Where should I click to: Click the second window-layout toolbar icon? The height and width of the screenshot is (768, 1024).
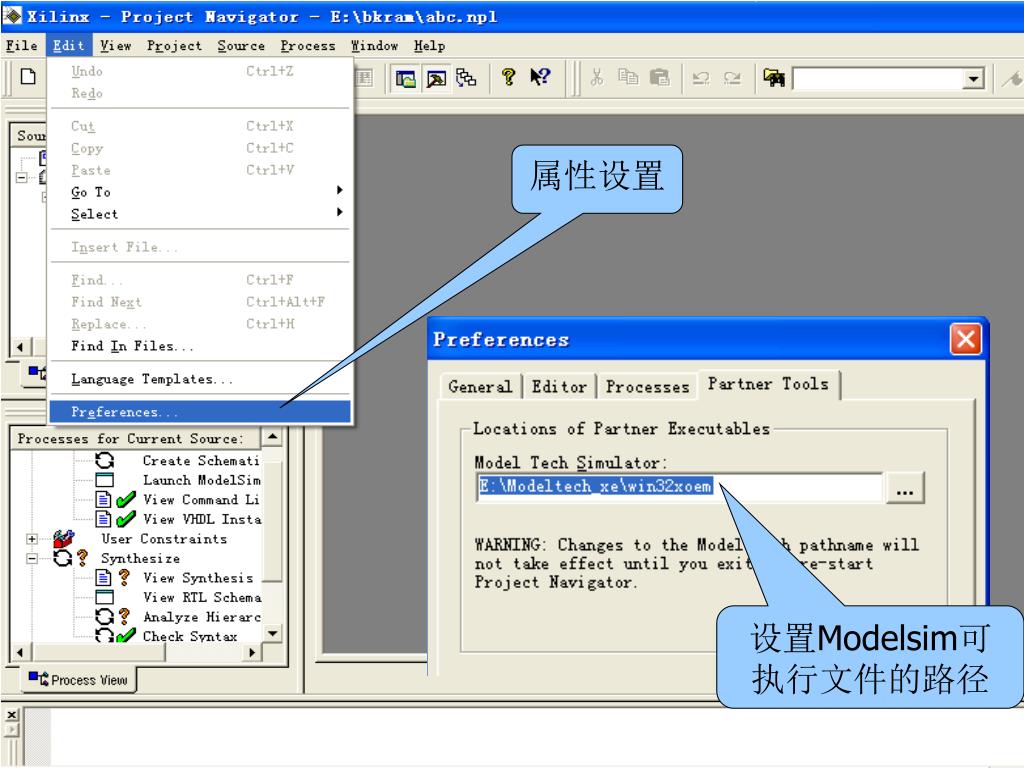point(436,79)
